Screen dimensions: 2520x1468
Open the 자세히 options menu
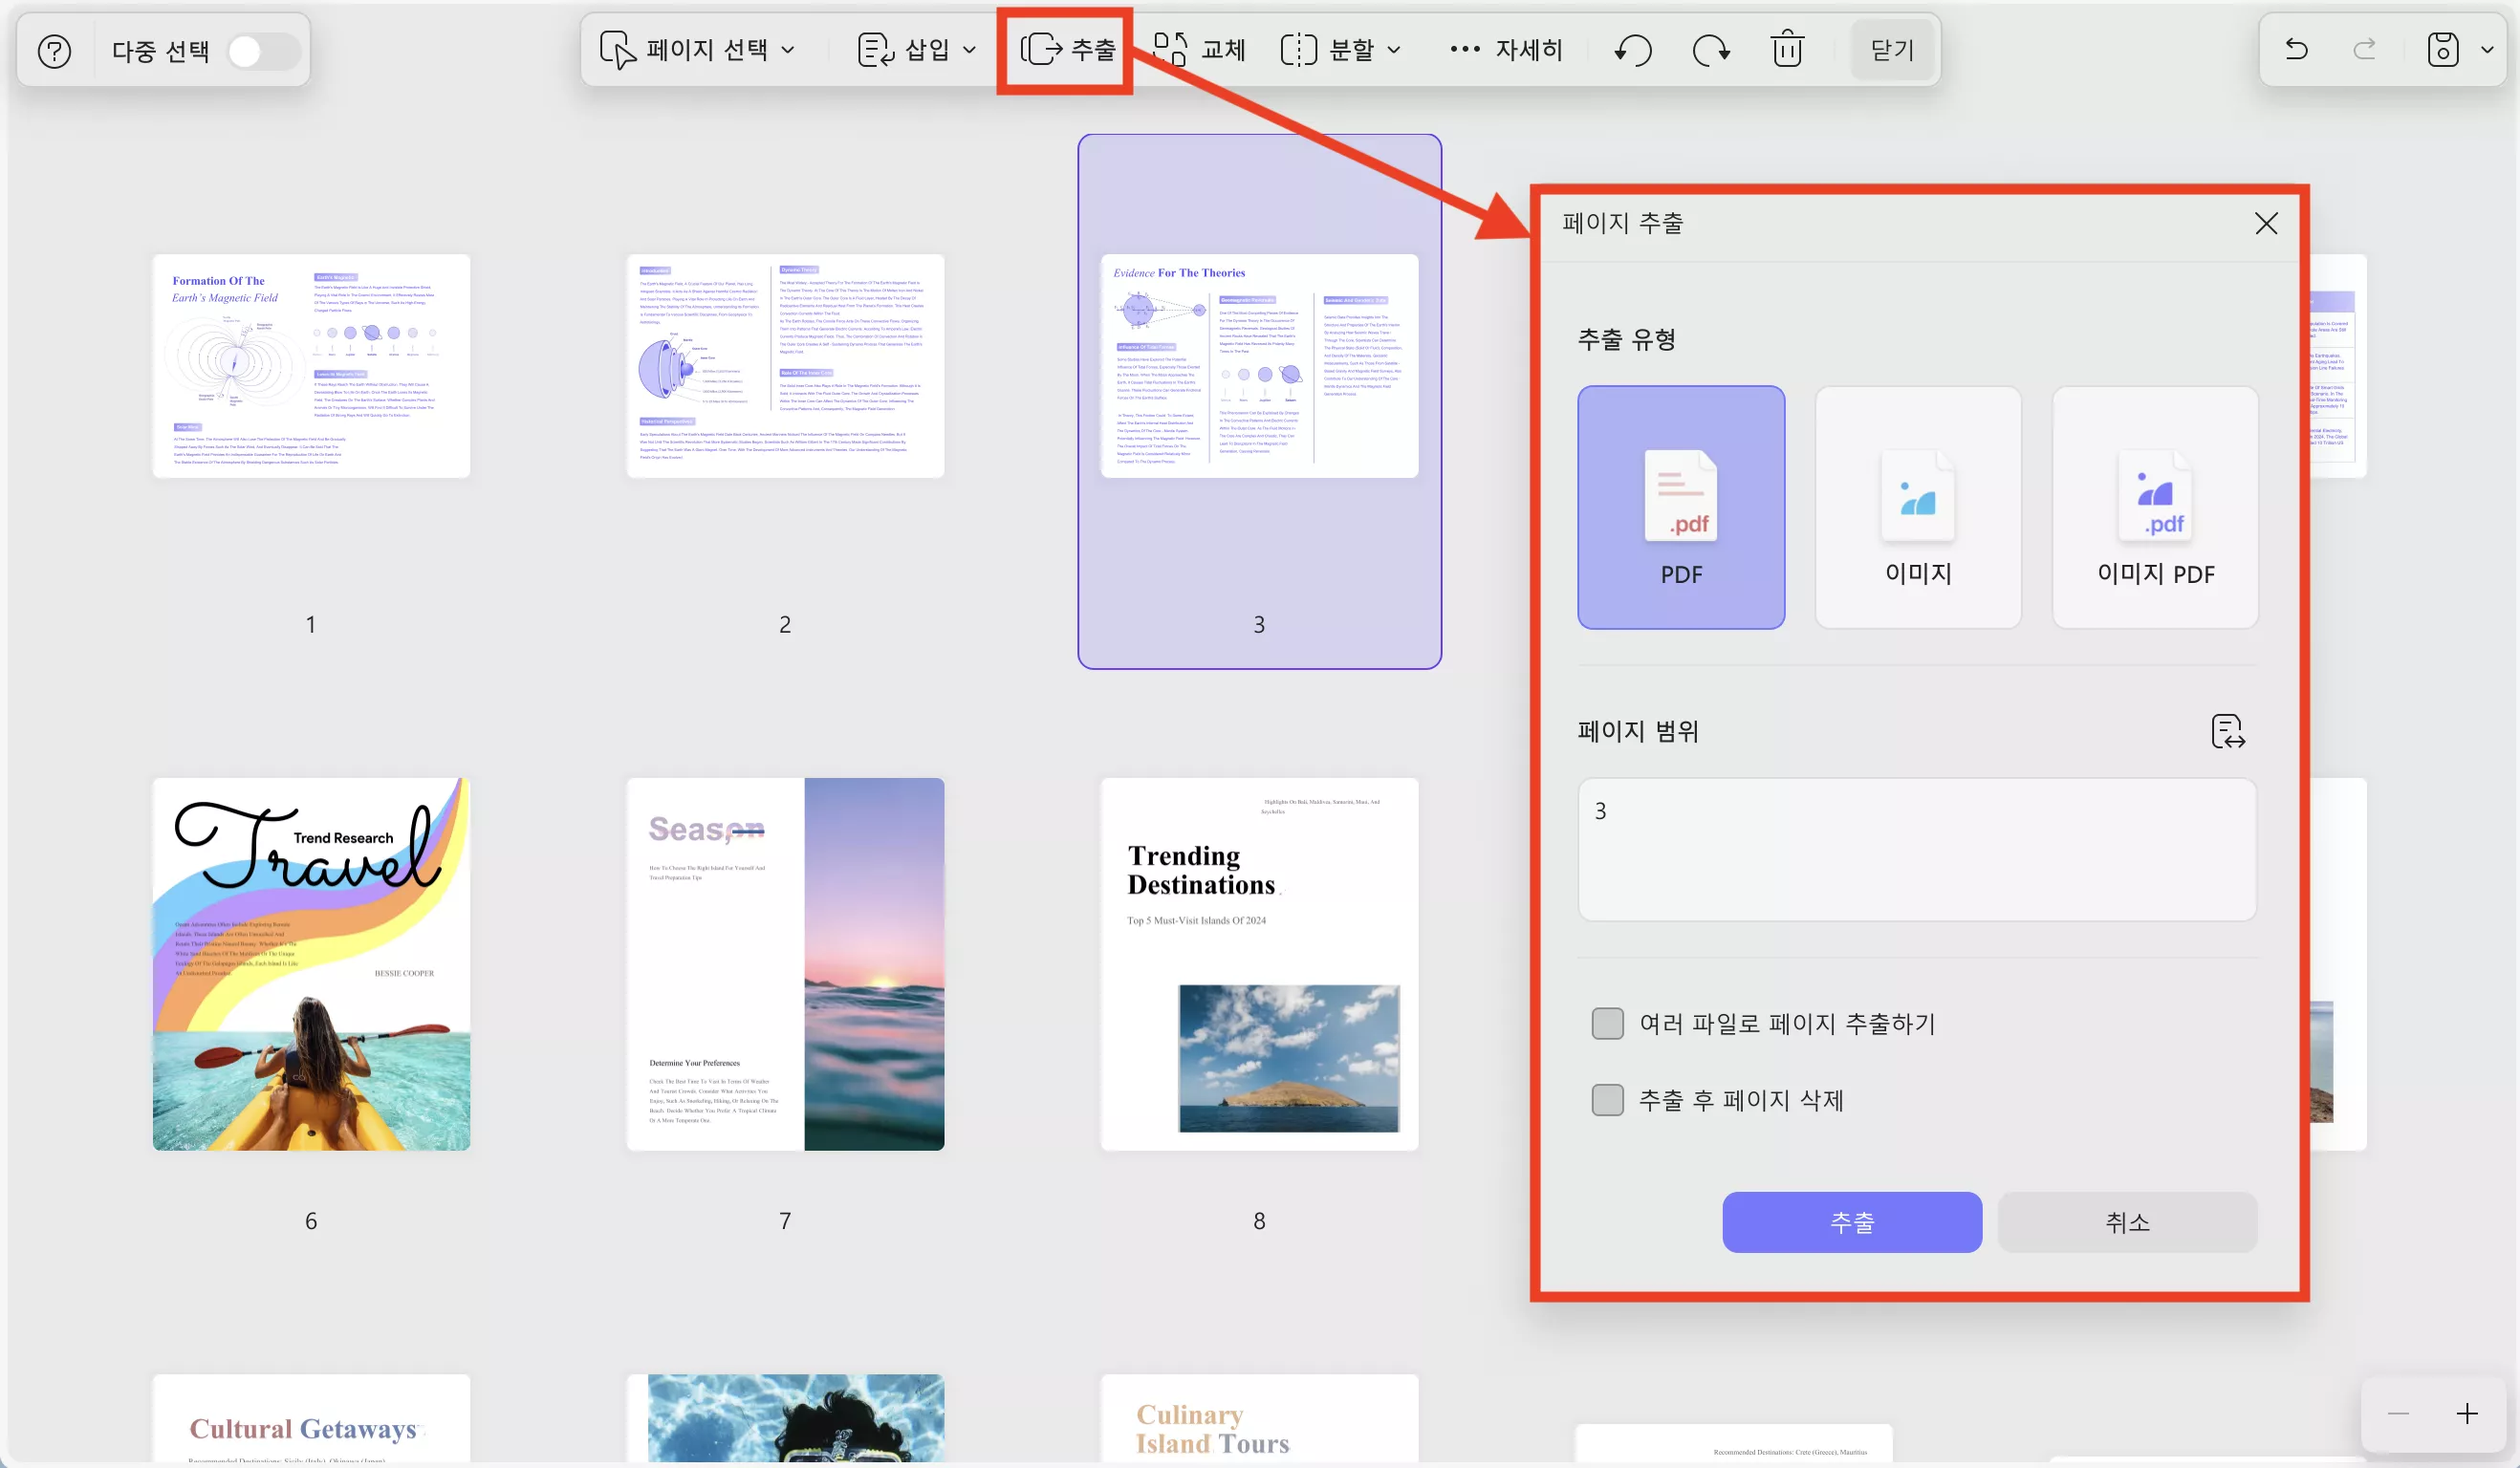point(1506,49)
